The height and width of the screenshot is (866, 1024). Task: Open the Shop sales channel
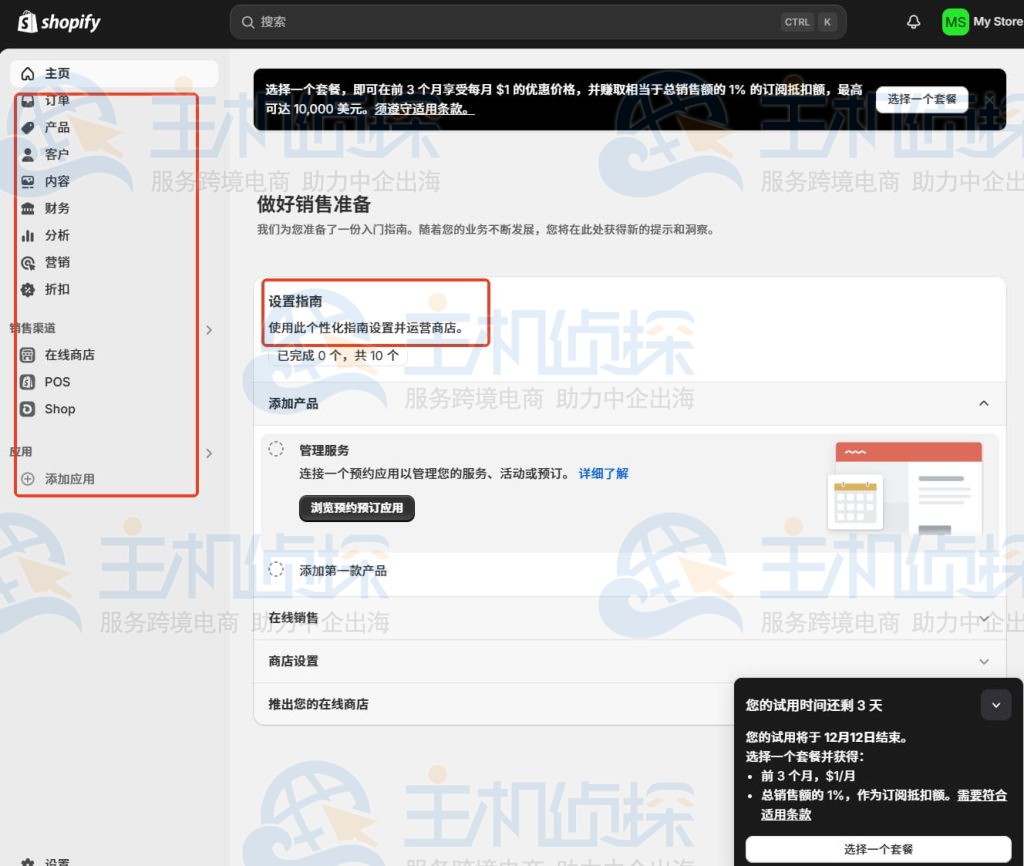click(59, 408)
